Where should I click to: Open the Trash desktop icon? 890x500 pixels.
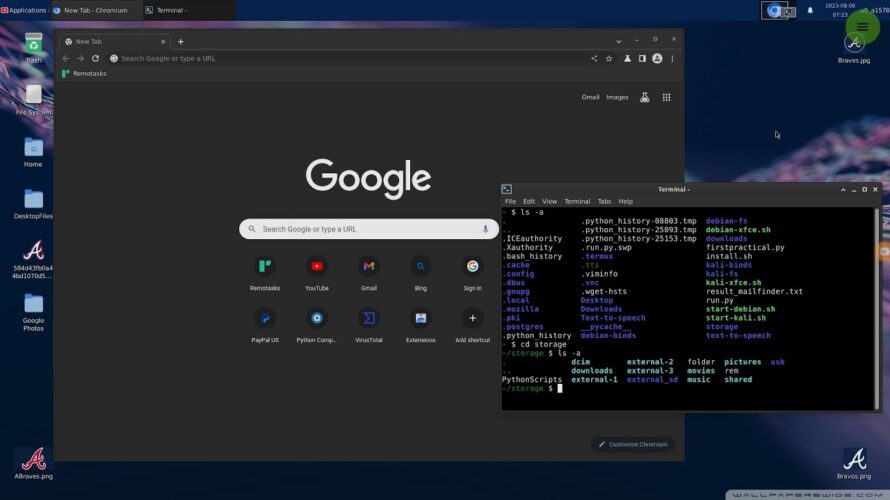pyautogui.click(x=33, y=44)
